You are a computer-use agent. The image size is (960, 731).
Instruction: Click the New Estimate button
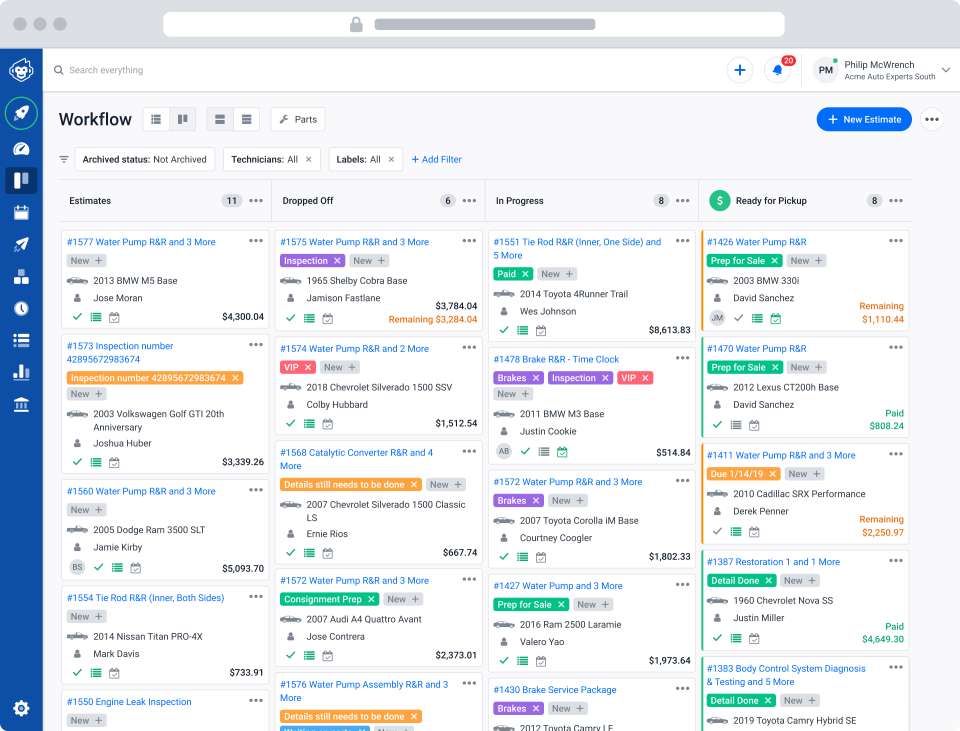click(864, 119)
